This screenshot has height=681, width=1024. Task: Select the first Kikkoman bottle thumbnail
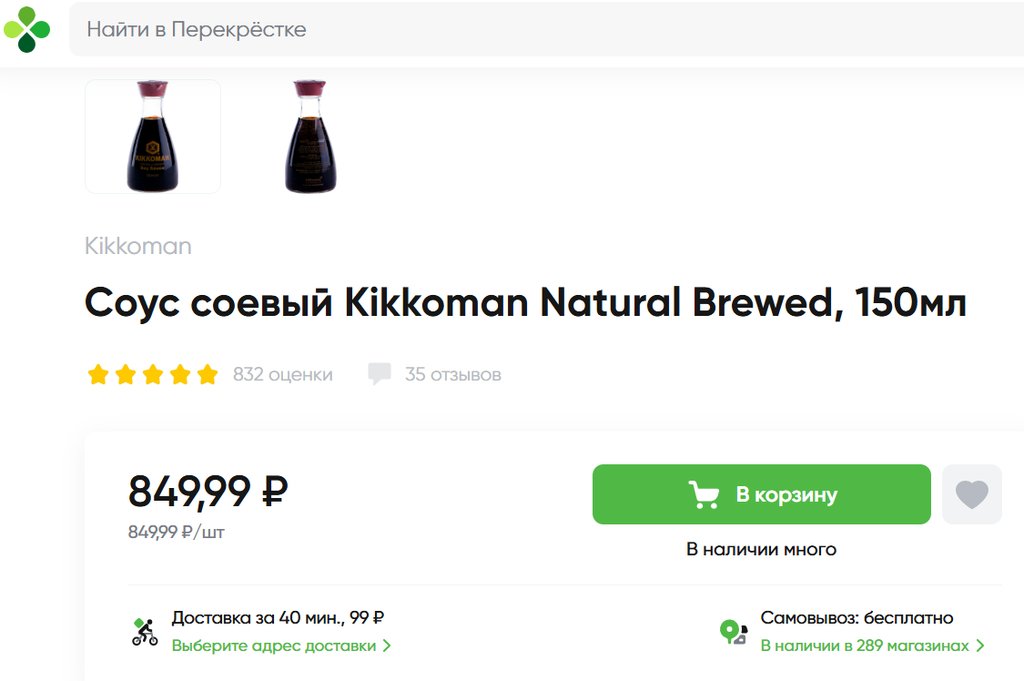(153, 137)
